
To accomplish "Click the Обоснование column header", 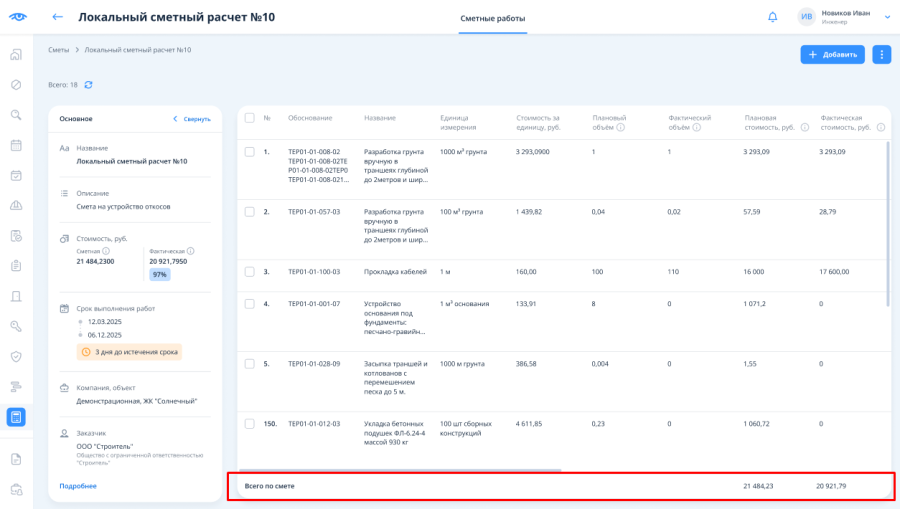I will coord(310,118).
